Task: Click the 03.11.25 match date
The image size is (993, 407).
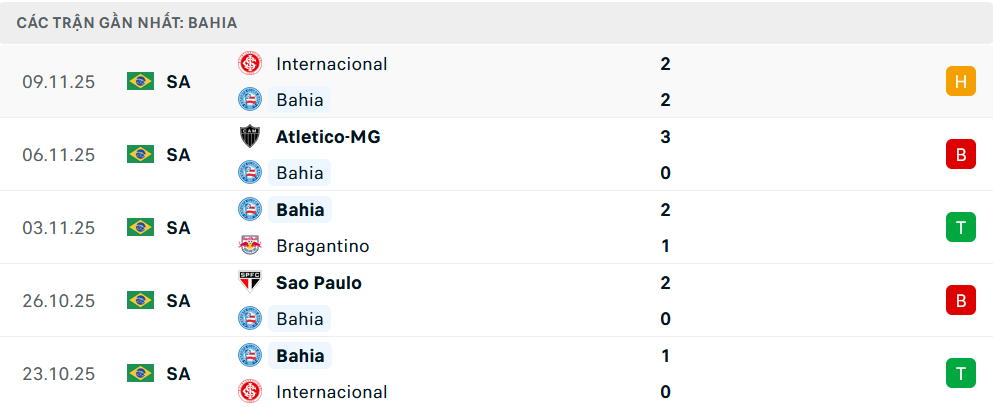Action: coord(58,228)
